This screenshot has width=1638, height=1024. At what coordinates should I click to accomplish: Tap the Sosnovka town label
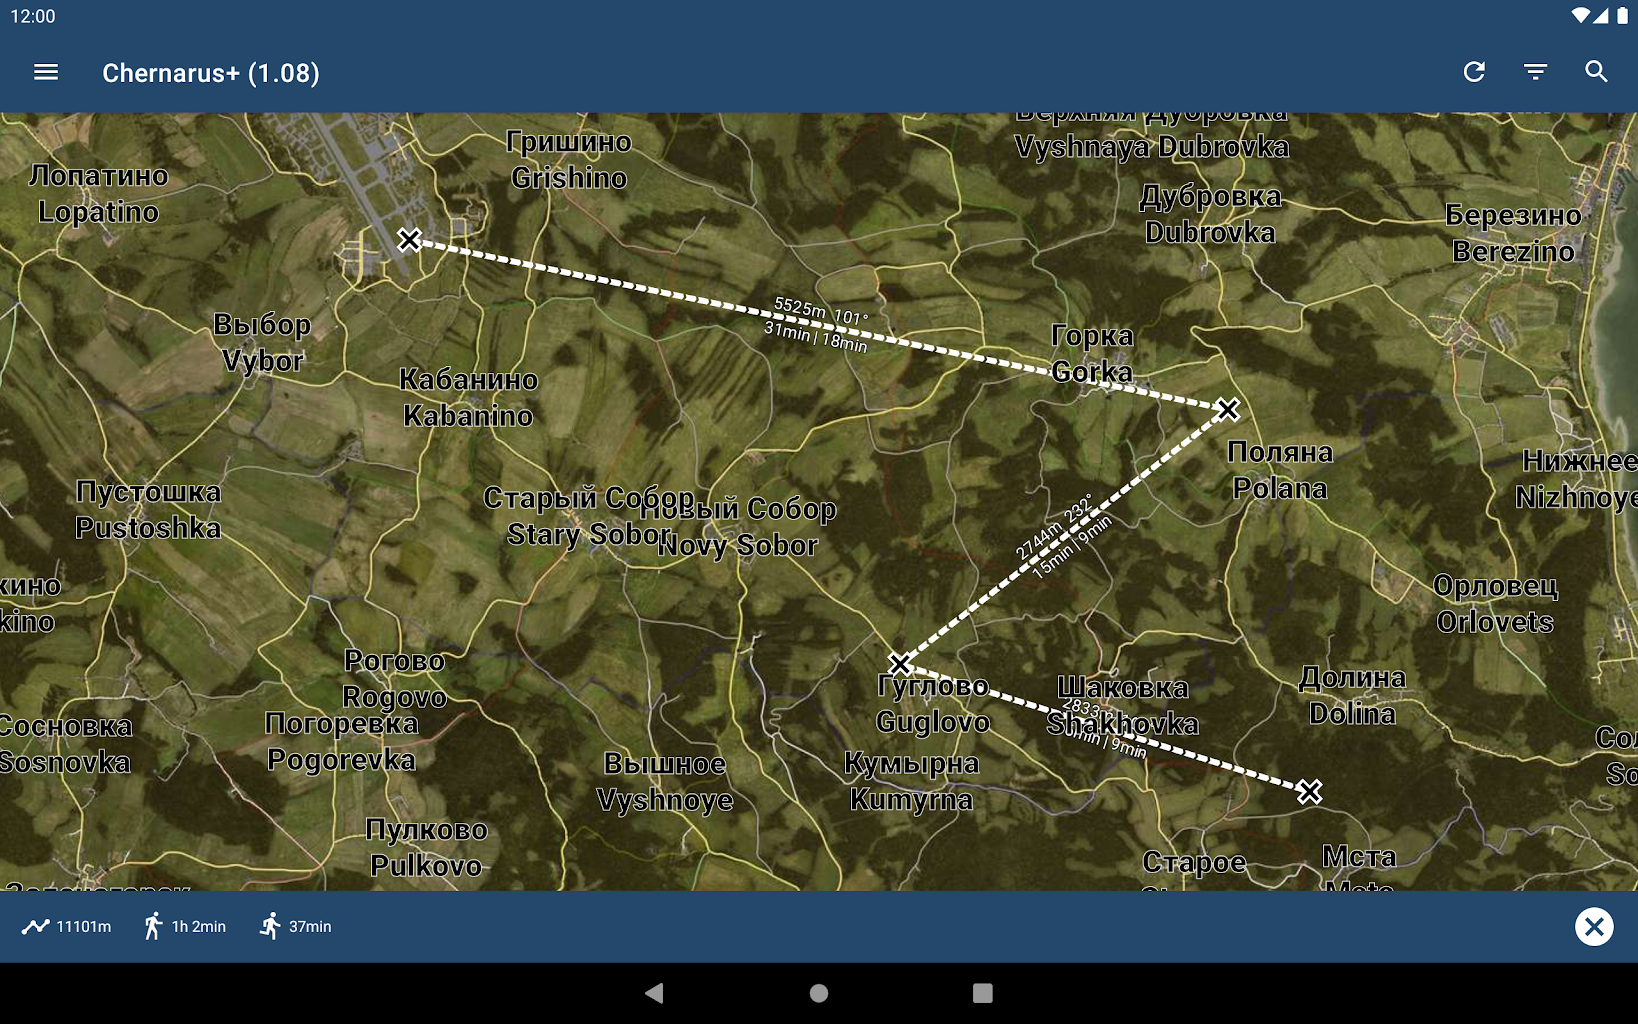(66, 745)
